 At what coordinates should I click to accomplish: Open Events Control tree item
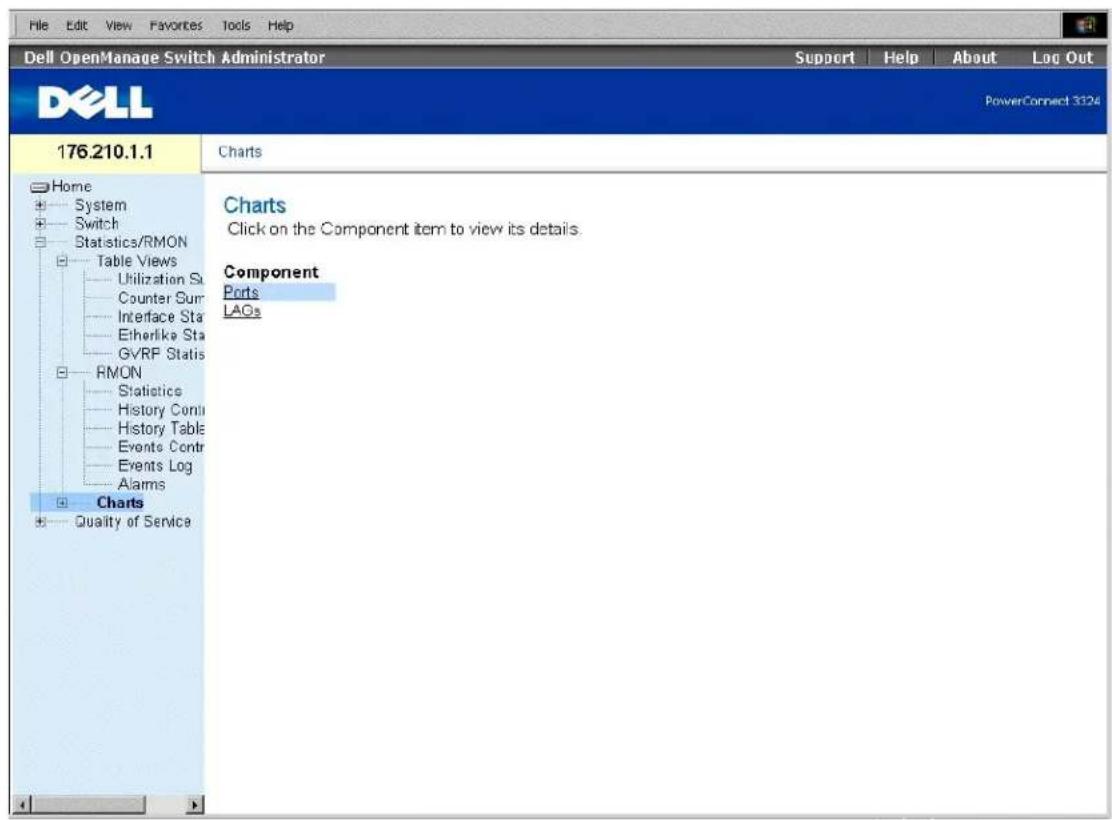coord(160,447)
